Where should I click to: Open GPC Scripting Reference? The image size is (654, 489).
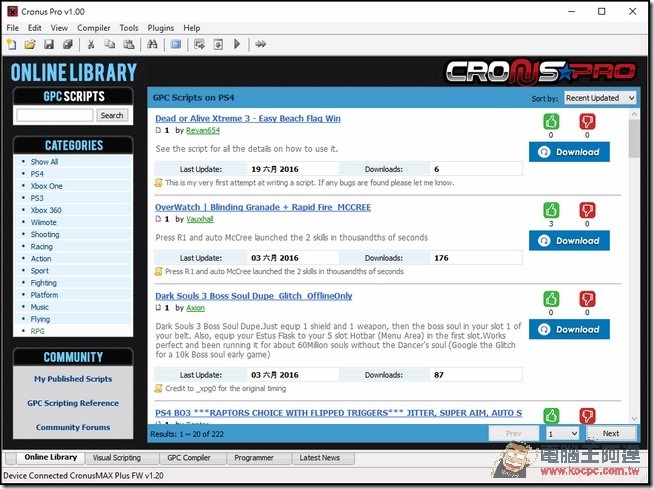(73, 403)
